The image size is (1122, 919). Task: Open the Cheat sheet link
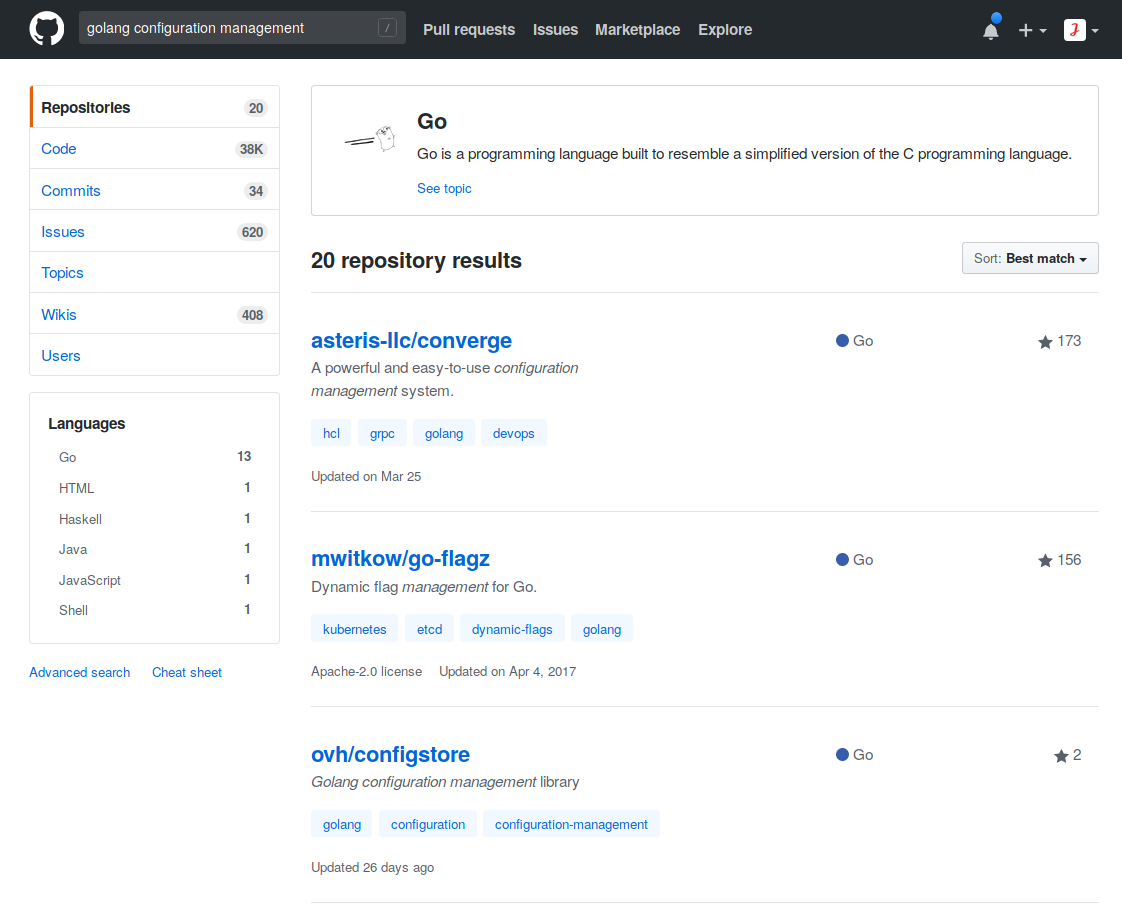[187, 672]
